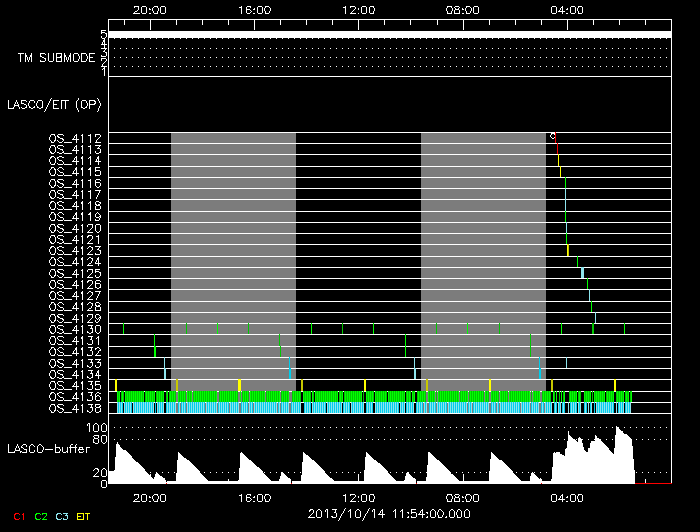Click the 04:00 label on top axis
The height and width of the screenshot is (532, 700).
coord(567,10)
